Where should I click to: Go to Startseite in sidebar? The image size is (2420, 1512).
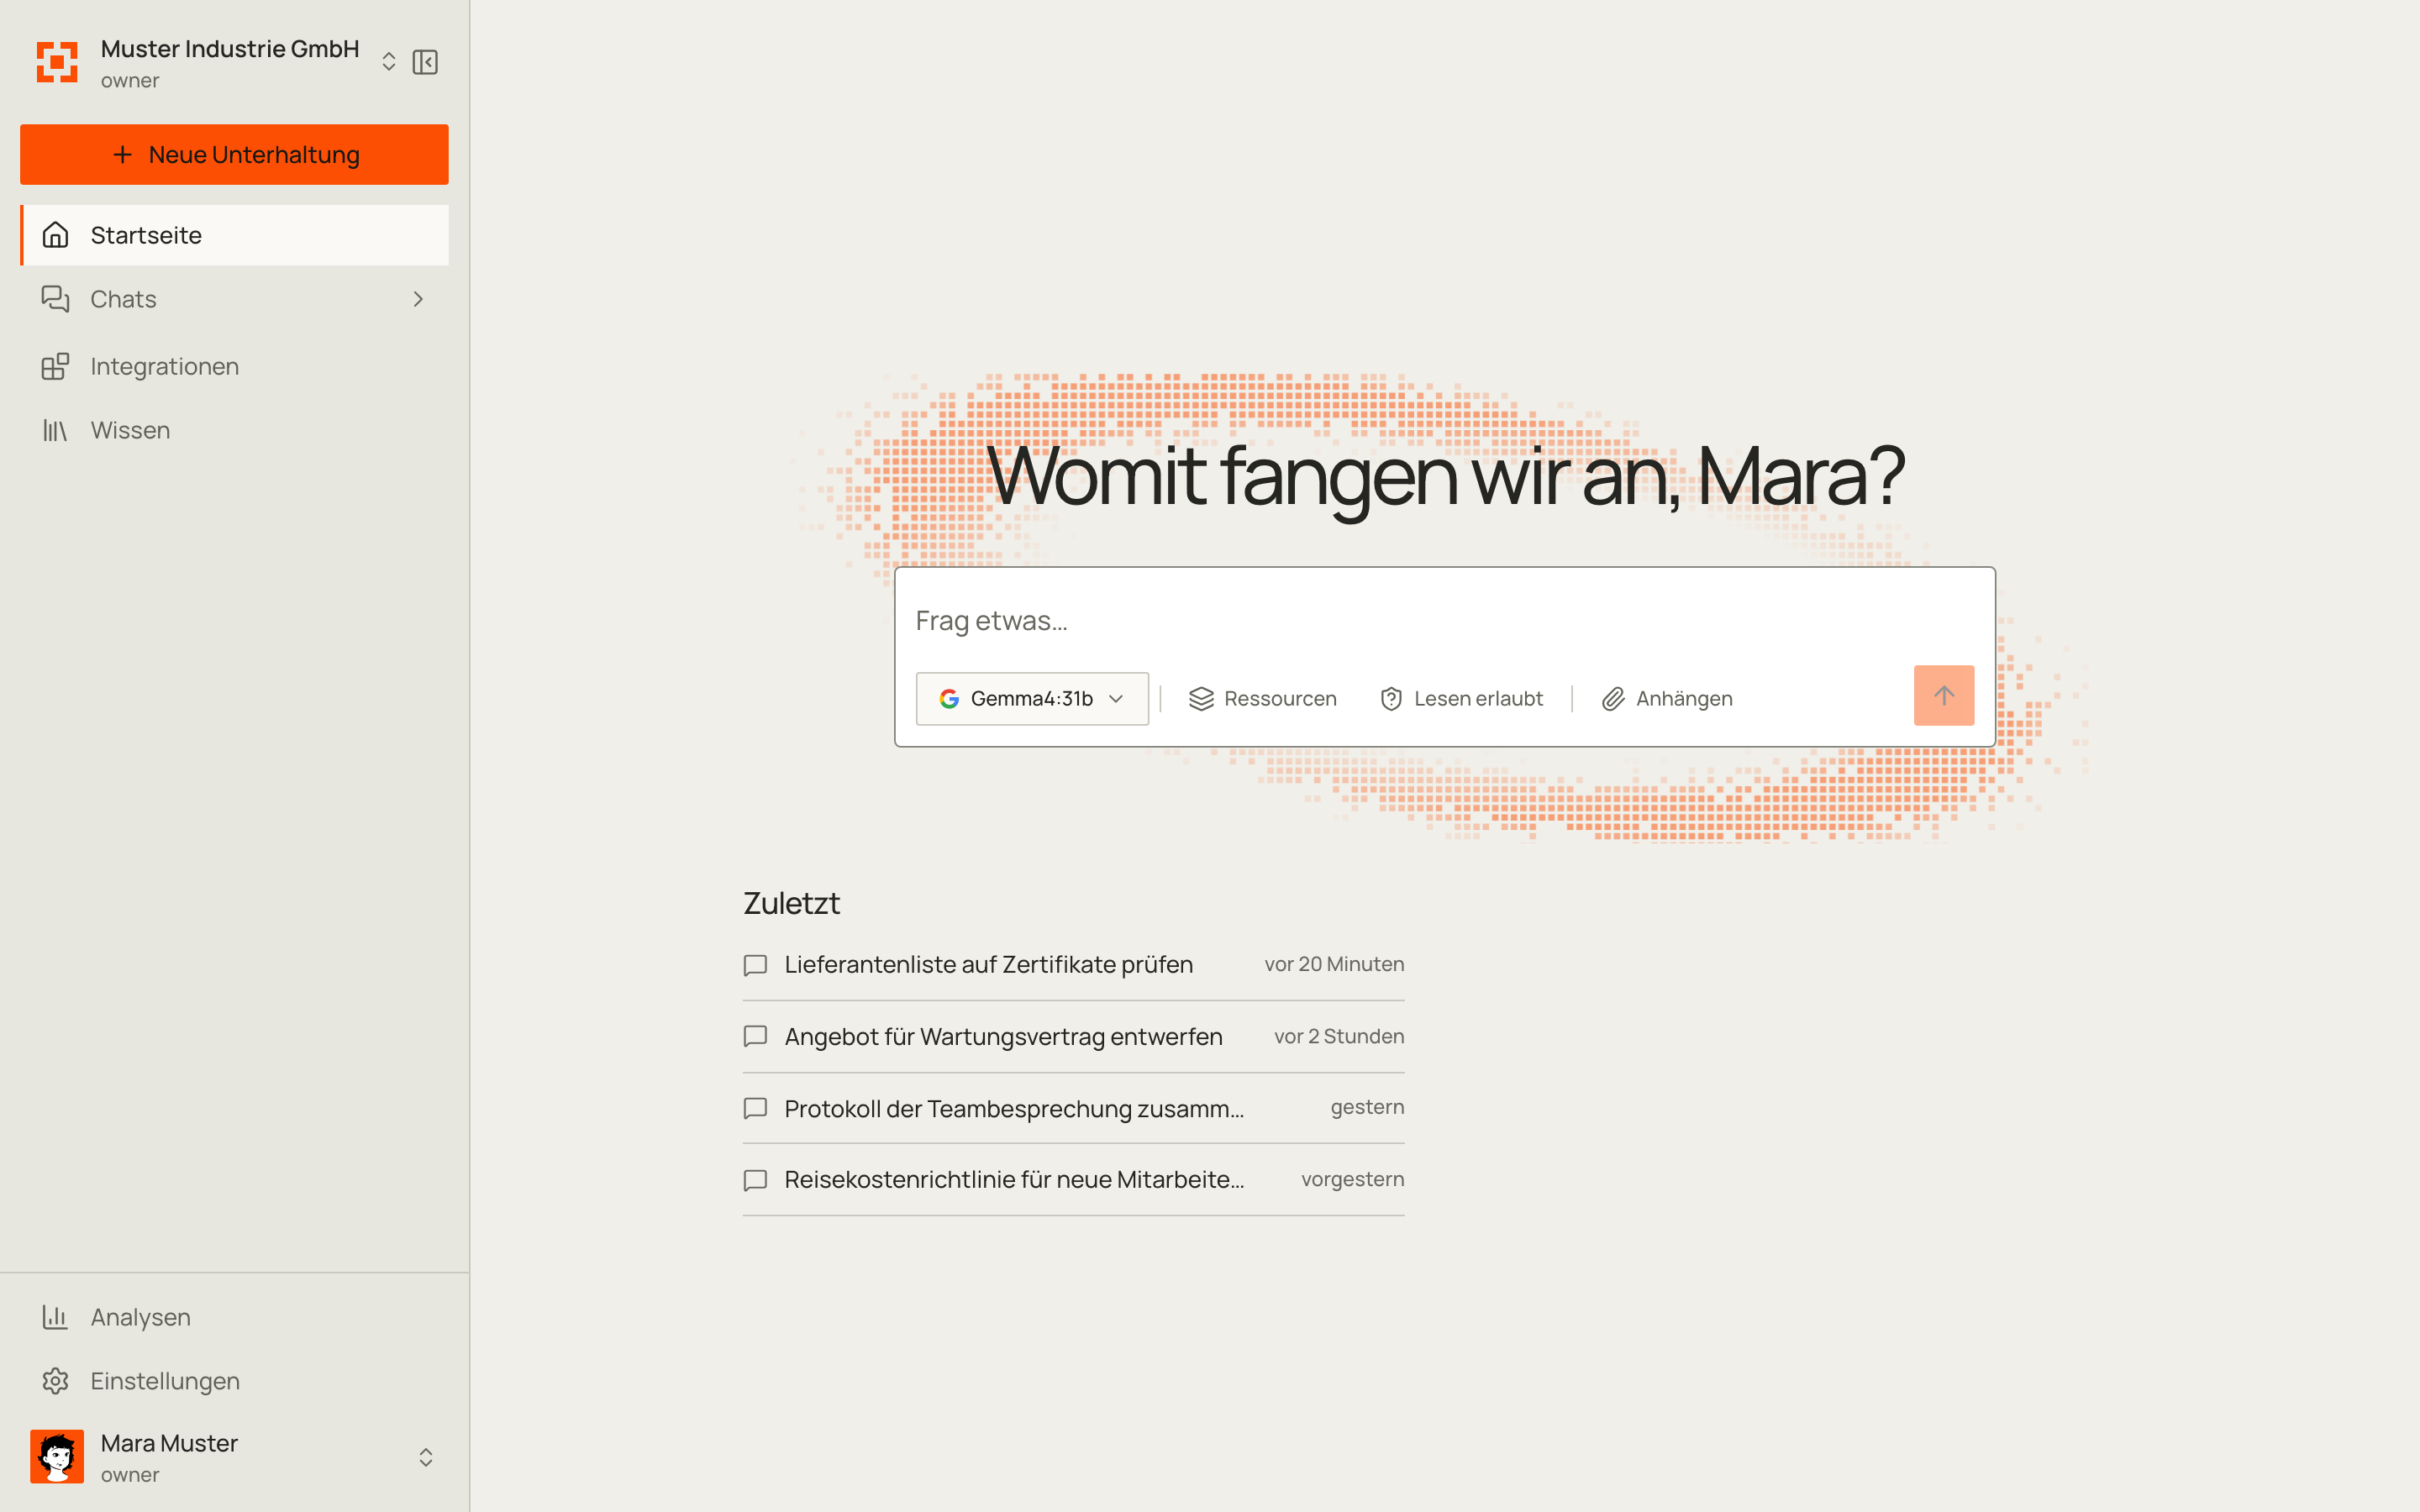(234, 235)
